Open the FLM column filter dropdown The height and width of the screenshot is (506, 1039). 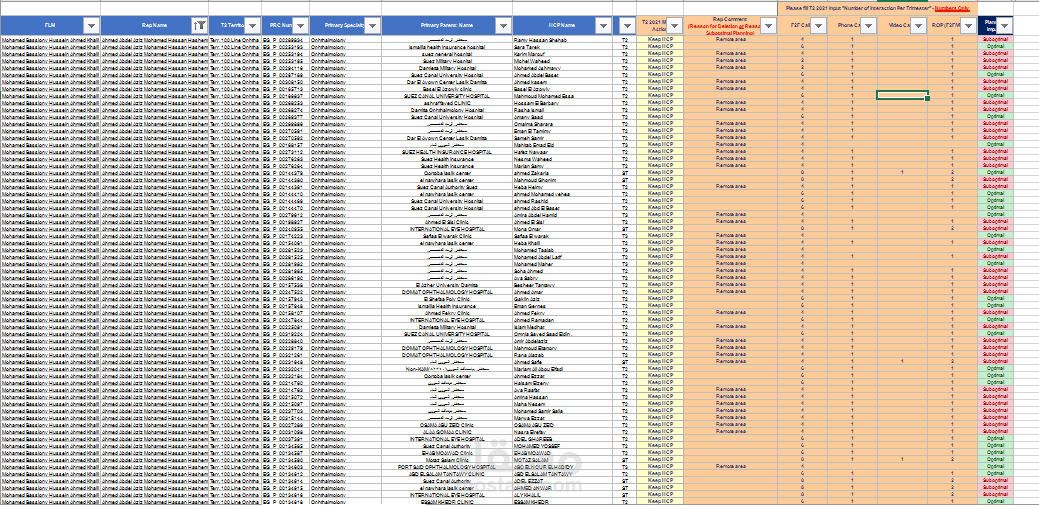91,26
